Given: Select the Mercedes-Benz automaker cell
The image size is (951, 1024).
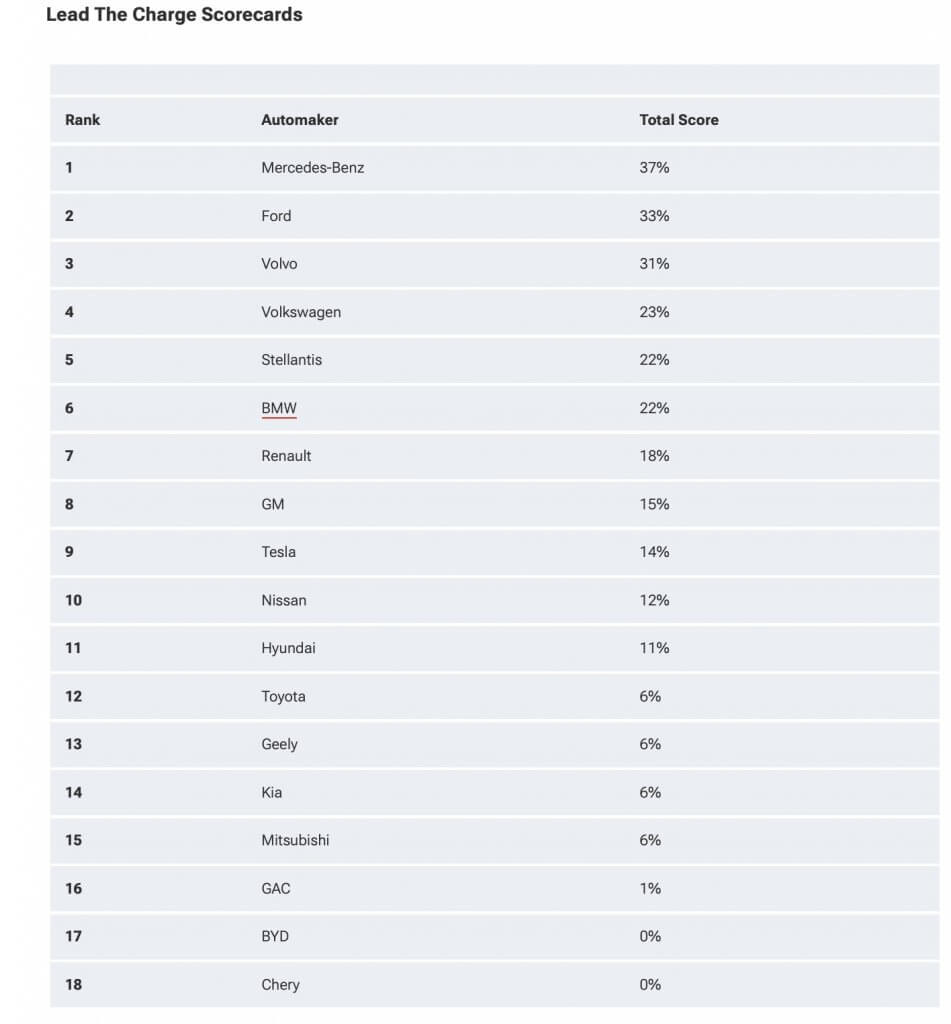Looking at the screenshot, I should click(x=312, y=168).
